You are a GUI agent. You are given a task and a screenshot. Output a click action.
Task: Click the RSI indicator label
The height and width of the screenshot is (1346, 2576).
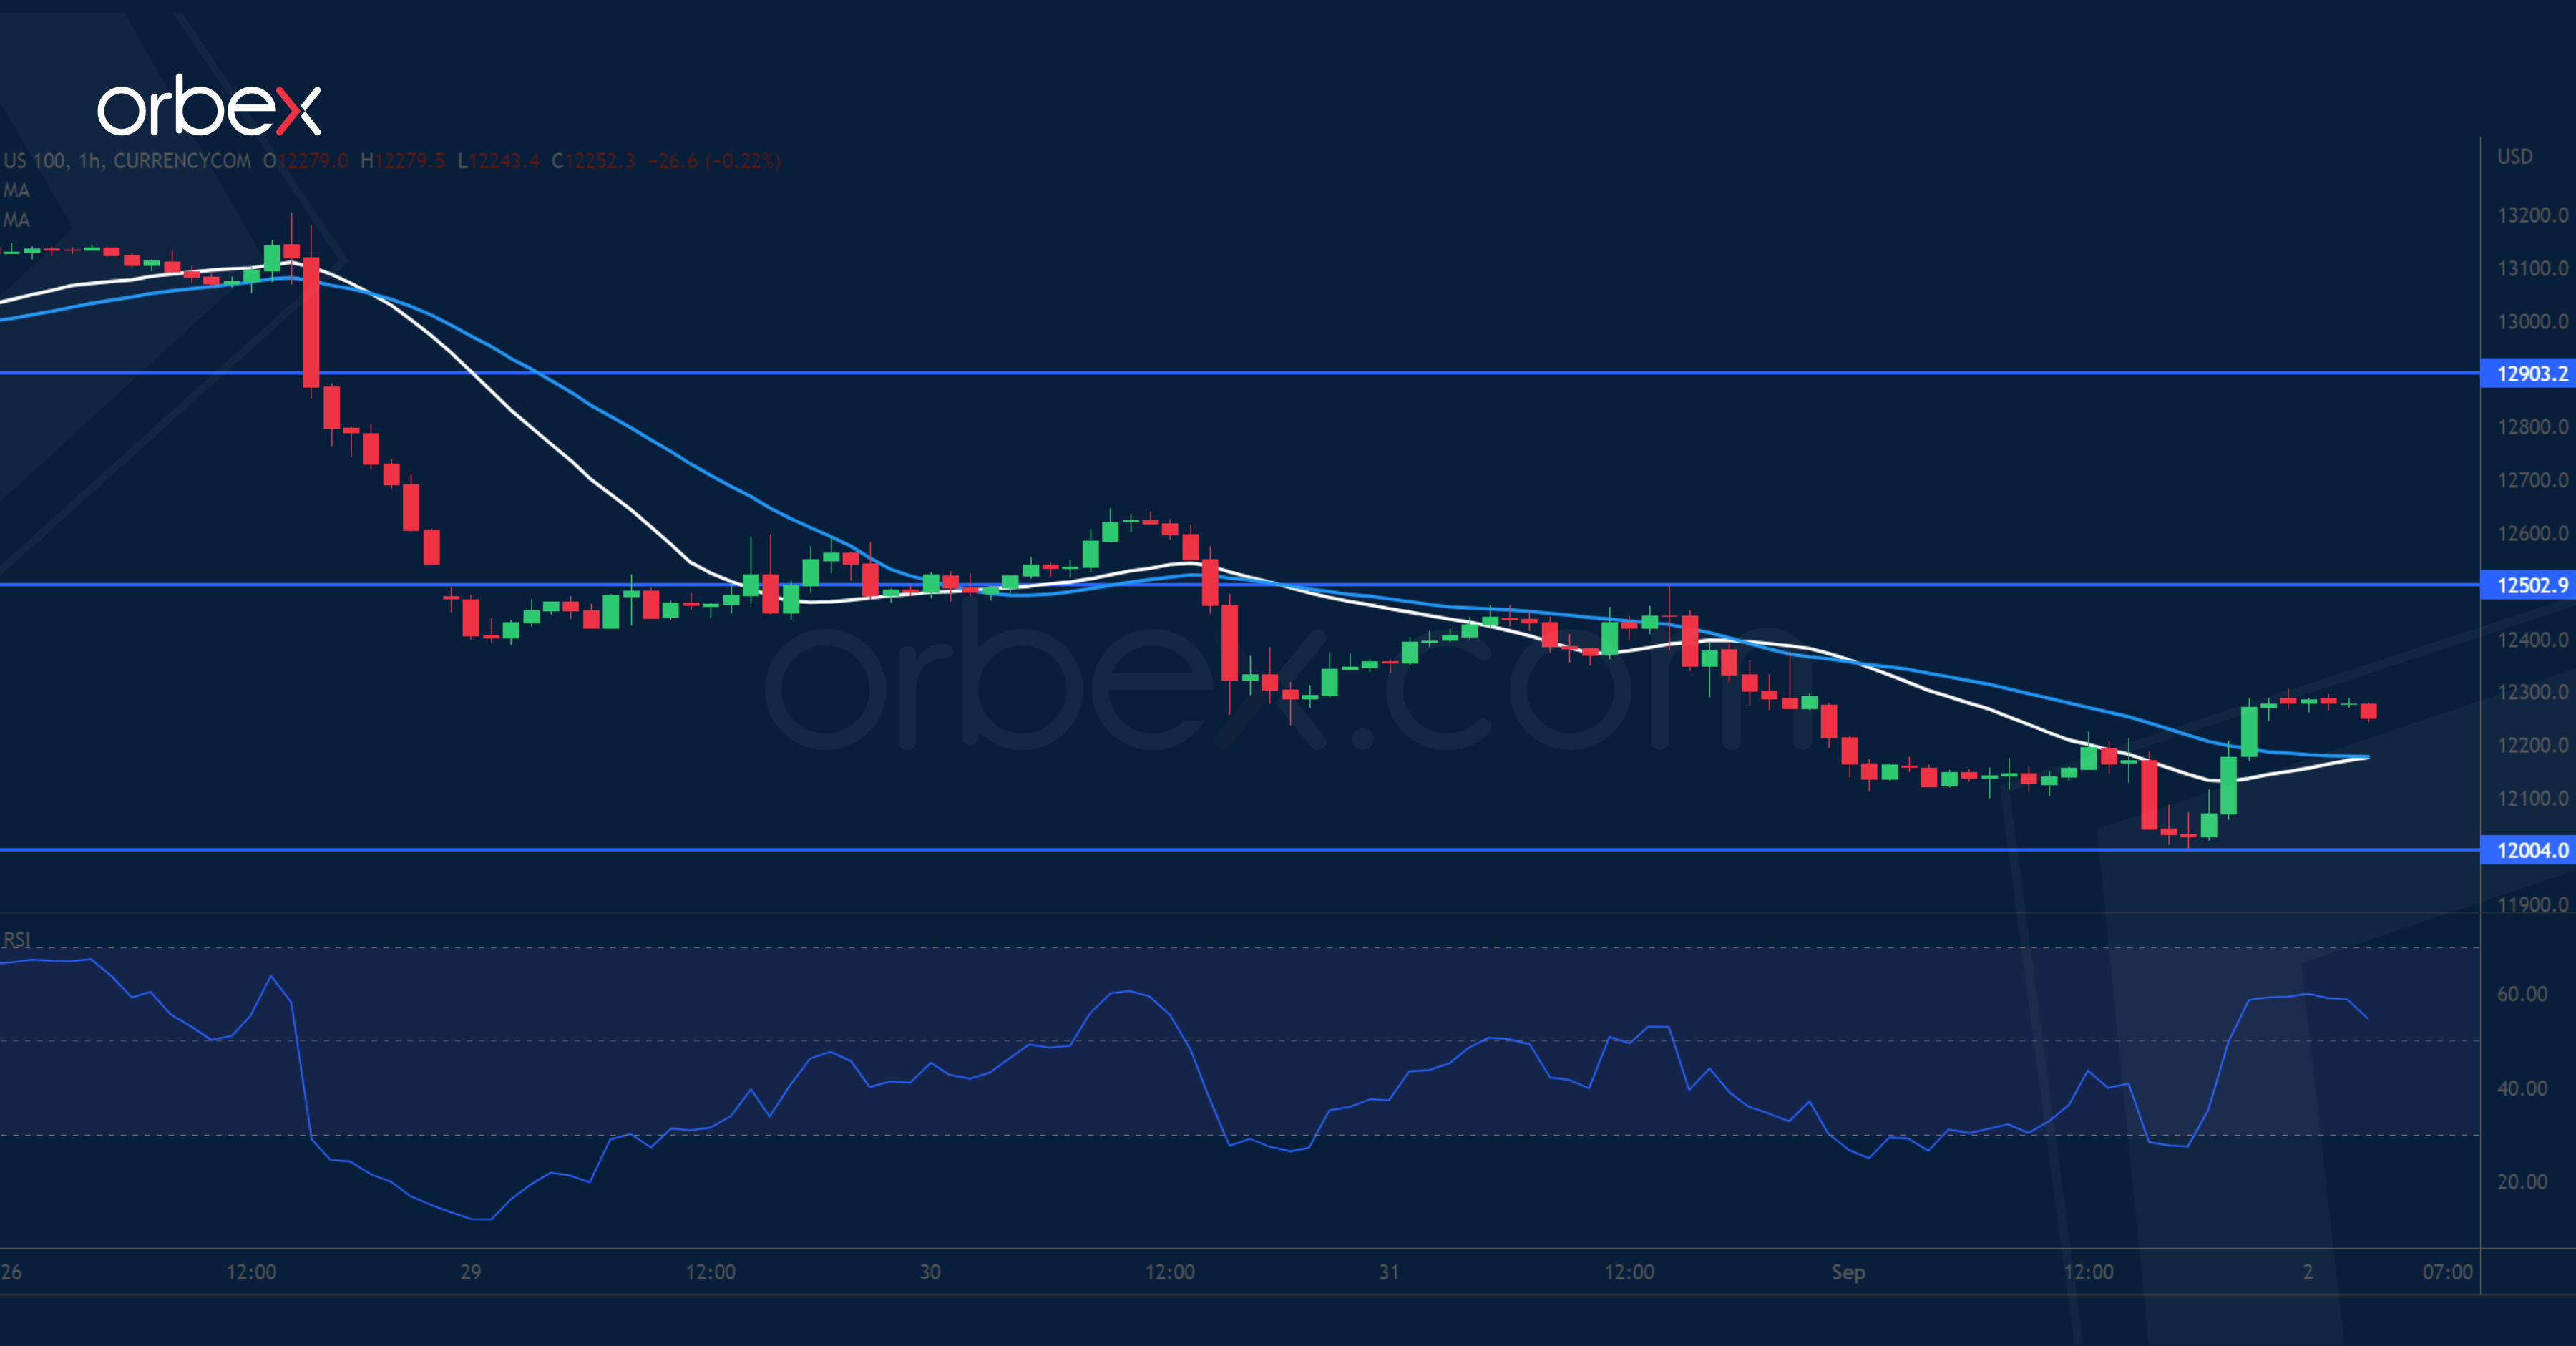(16, 939)
